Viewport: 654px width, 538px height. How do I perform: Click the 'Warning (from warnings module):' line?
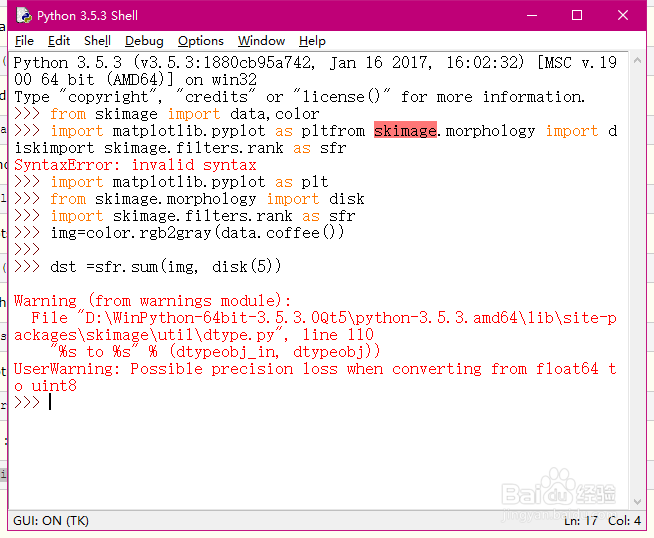point(153,301)
